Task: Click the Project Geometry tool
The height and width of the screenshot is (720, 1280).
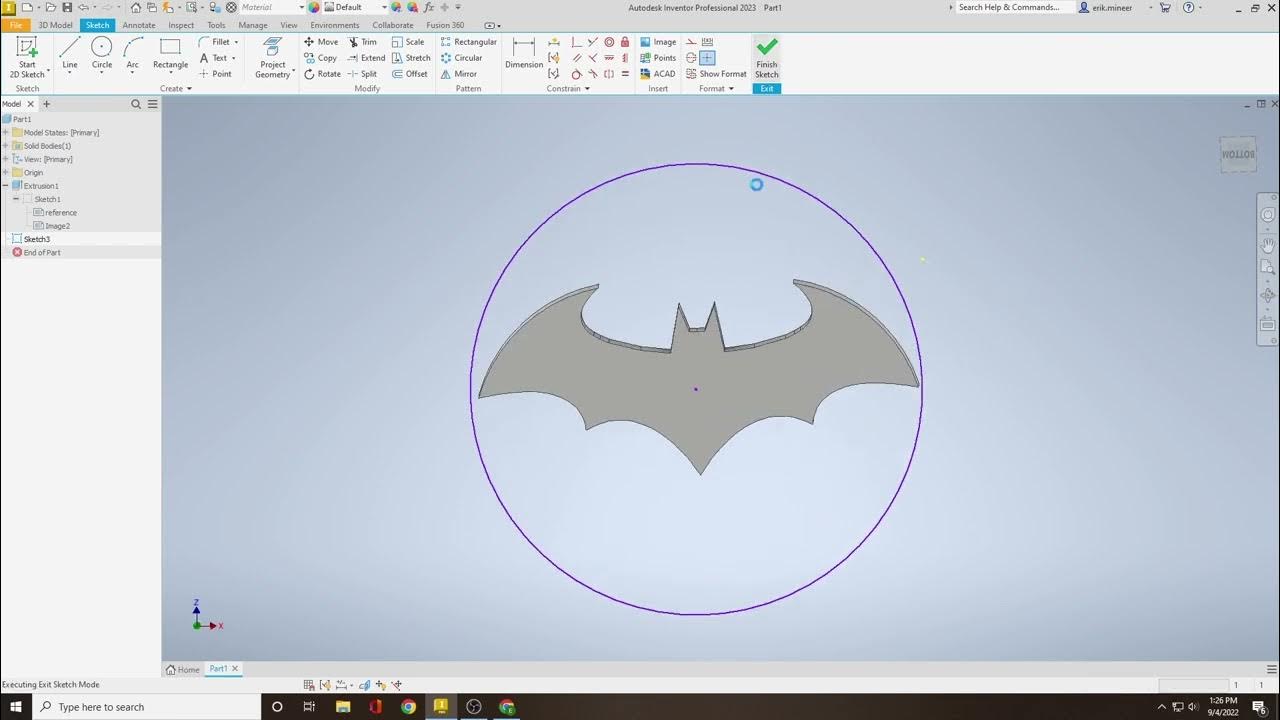Action: (x=272, y=57)
